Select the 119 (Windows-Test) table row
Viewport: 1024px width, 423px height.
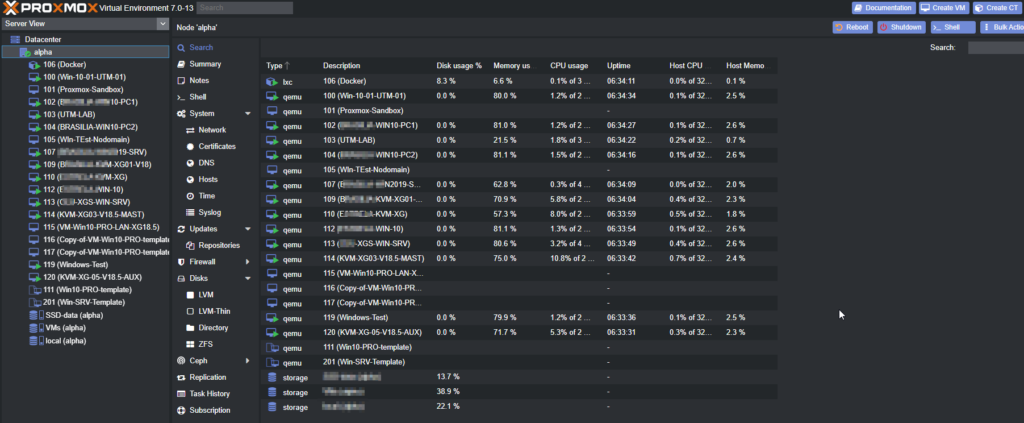click(x=519, y=318)
